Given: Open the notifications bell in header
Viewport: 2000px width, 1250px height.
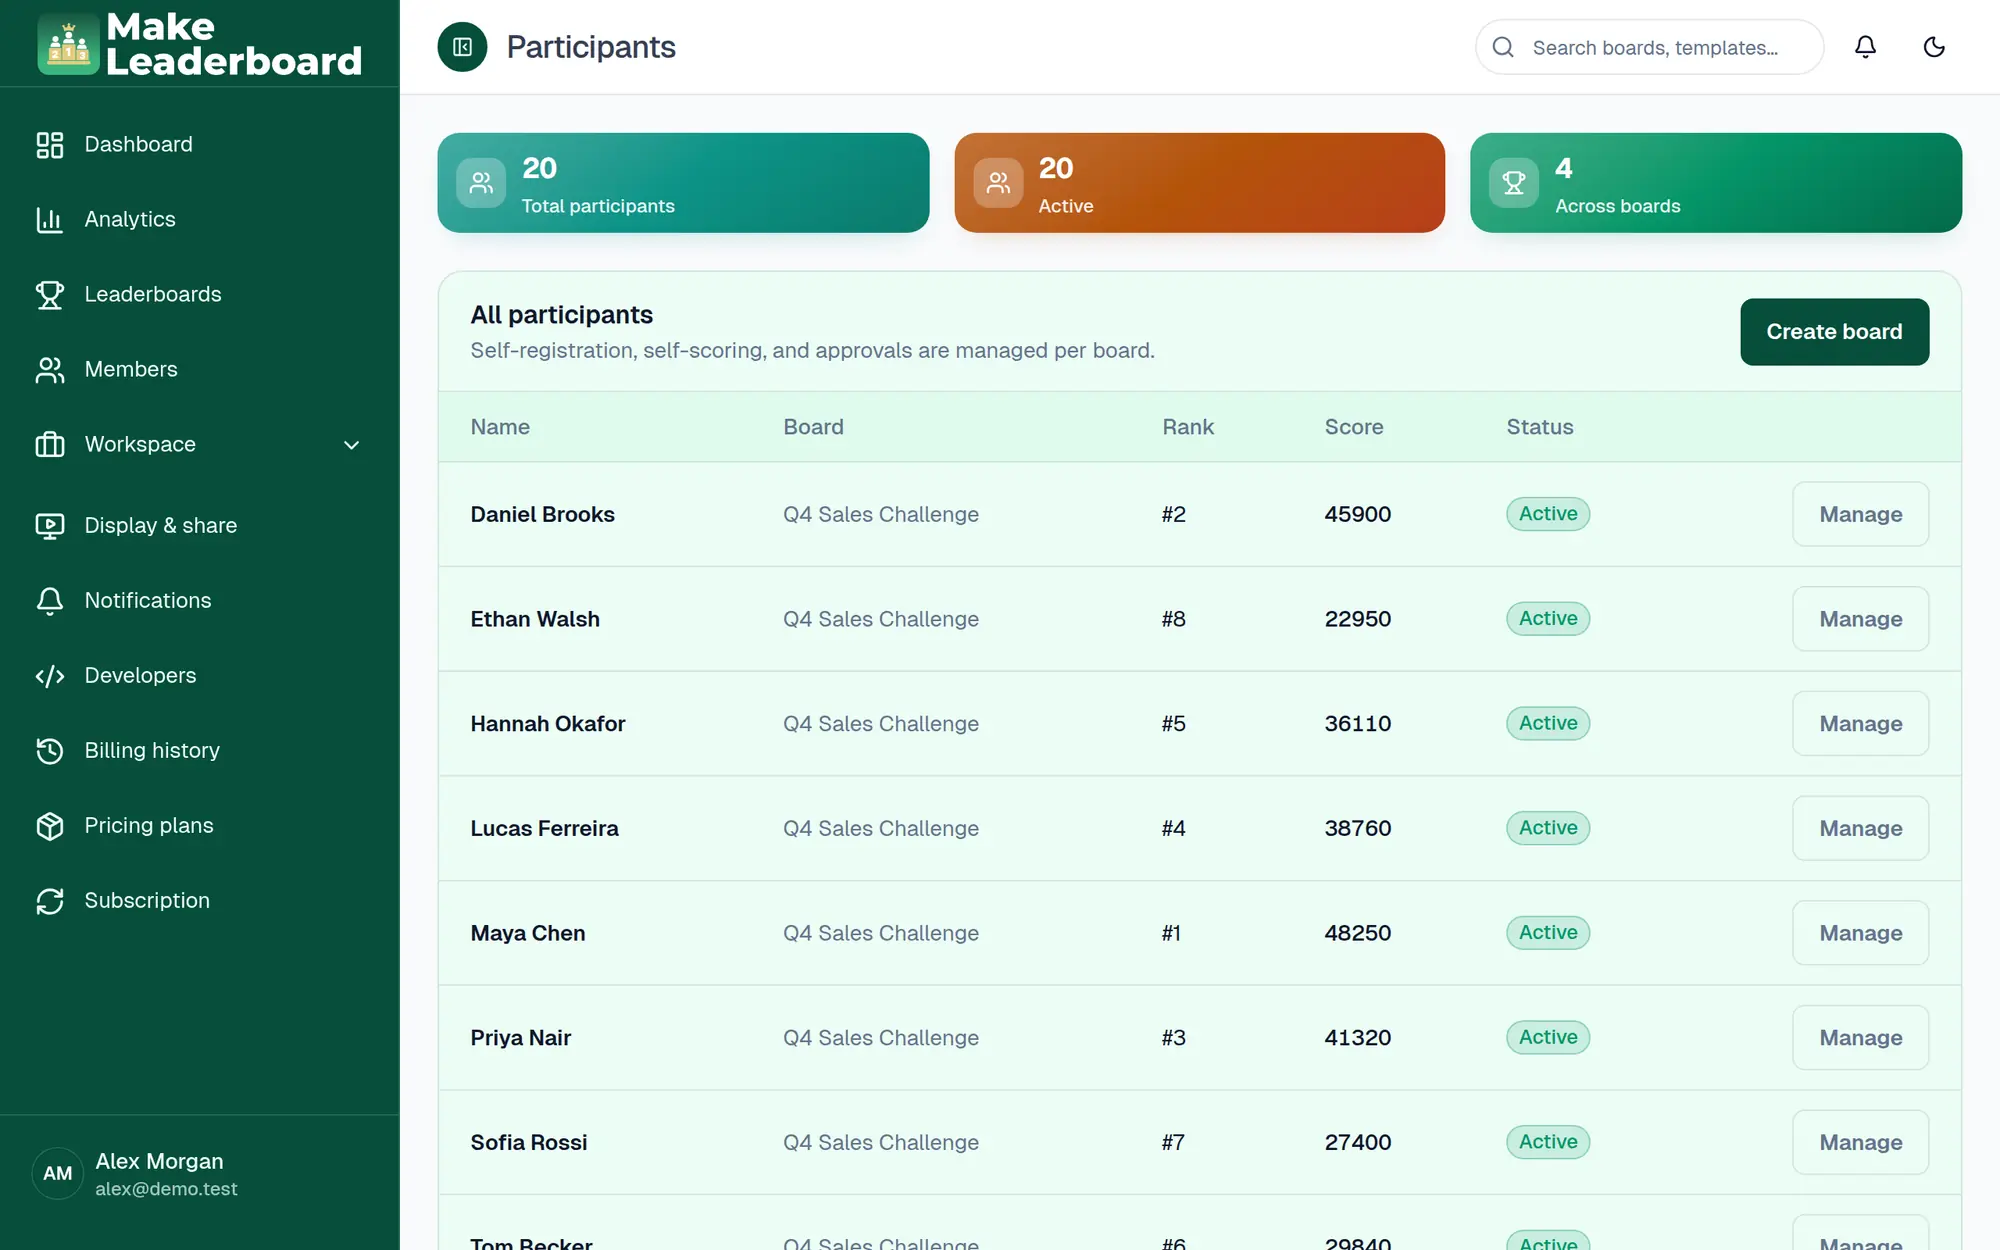Looking at the screenshot, I should 1865,47.
